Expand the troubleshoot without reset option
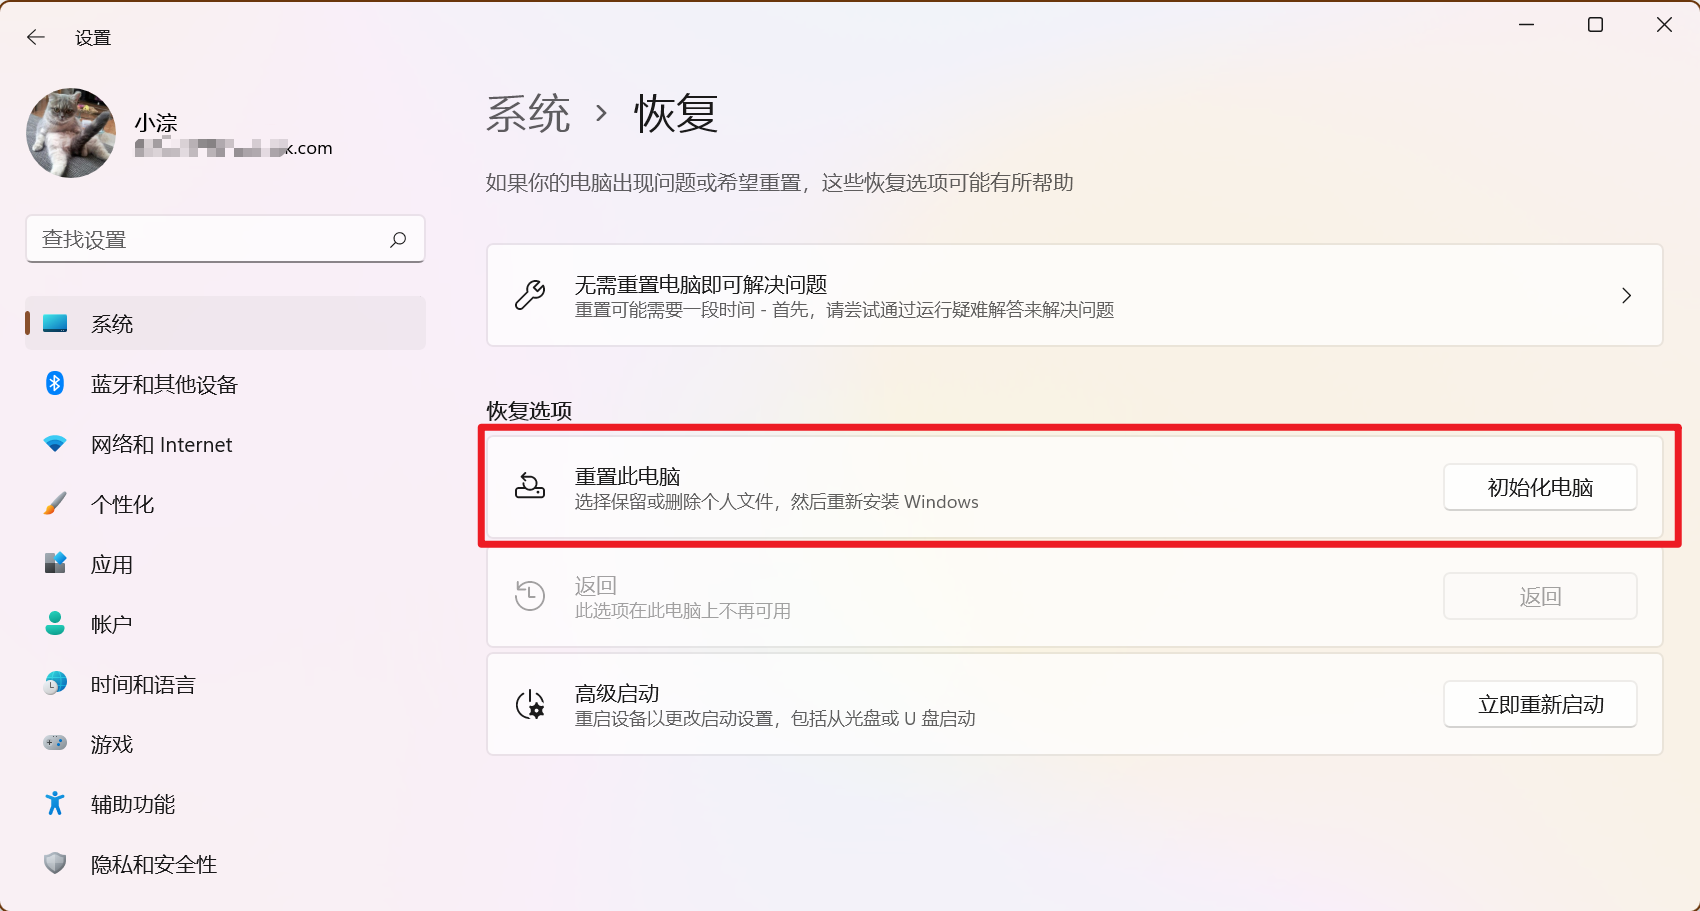This screenshot has width=1700, height=911. click(1626, 296)
